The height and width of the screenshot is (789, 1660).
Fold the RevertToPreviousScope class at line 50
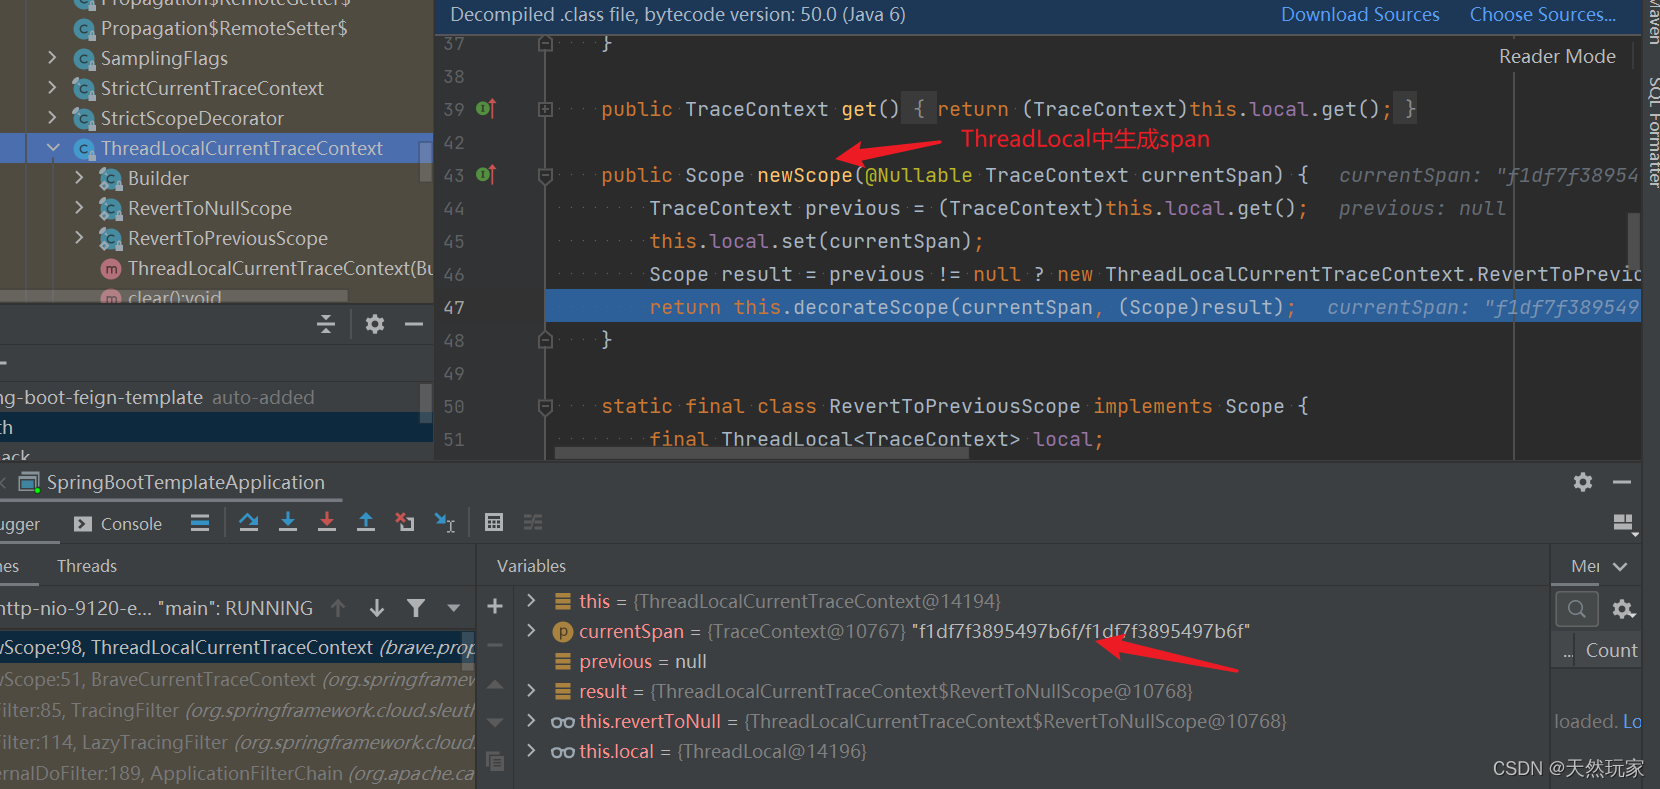click(x=546, y=407)
